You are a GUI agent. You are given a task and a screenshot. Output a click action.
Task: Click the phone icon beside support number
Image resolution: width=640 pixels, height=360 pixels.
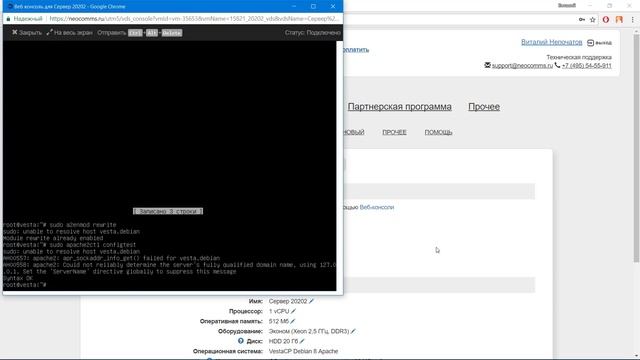557,65
